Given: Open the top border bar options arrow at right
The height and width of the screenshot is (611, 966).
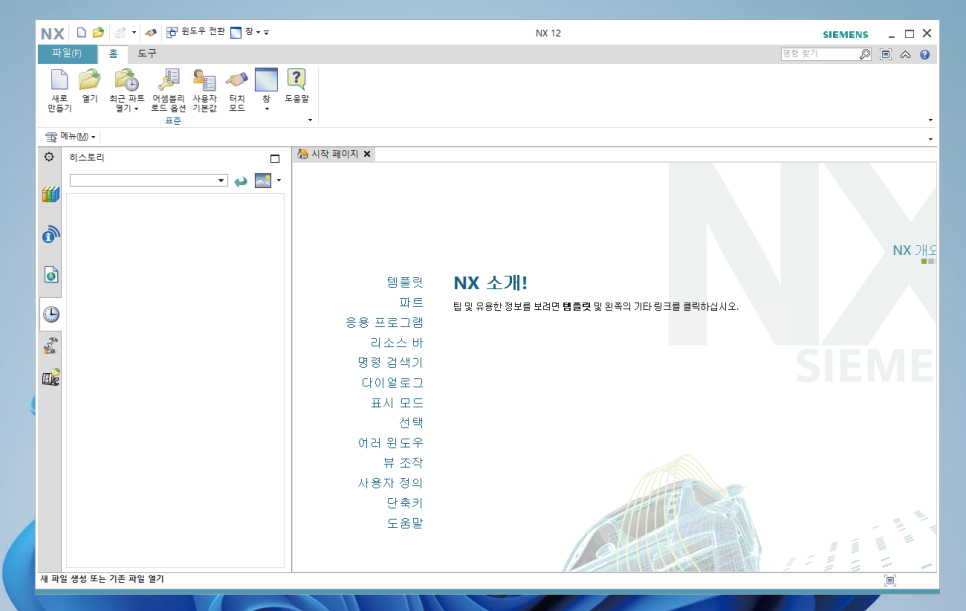Looking at the screenshot, I should pyautogui.click(x=930, y=139).
